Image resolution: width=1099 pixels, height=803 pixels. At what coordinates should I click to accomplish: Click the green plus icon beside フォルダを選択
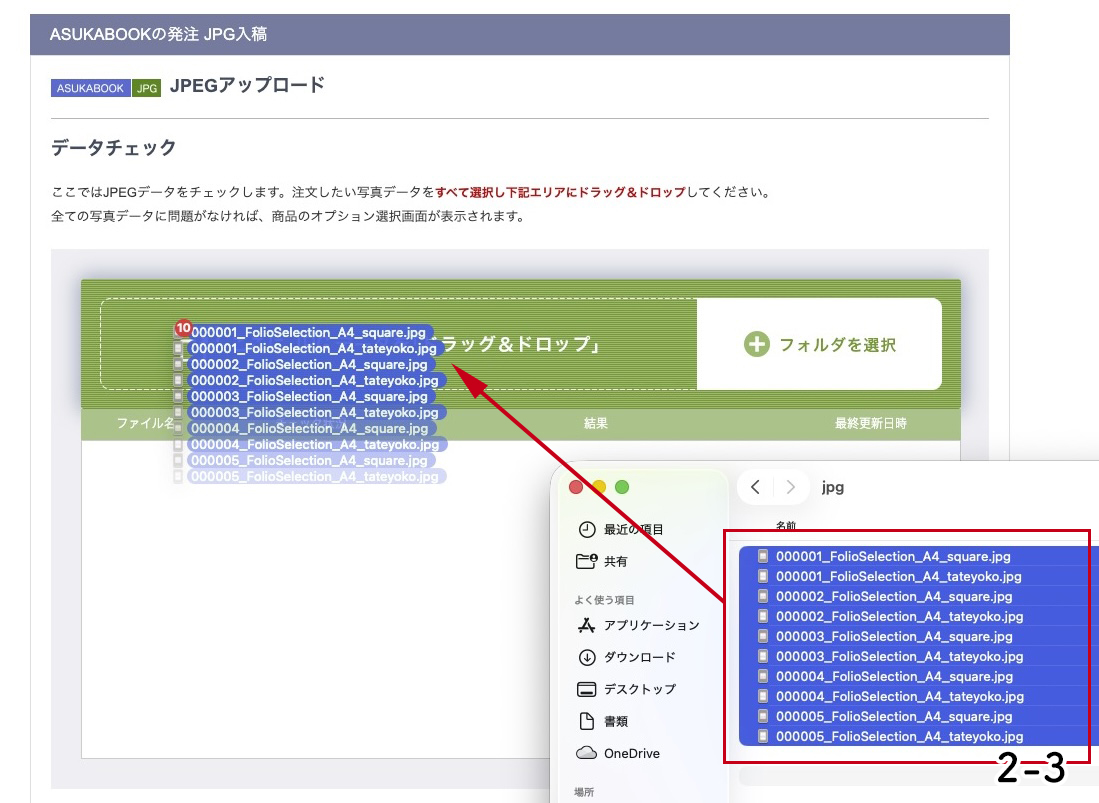click(x=757, y=345)
